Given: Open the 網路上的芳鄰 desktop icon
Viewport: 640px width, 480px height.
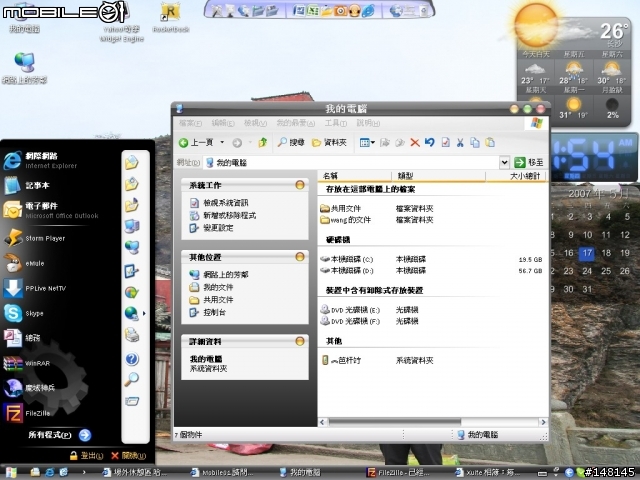Looking at the screenshot, I should pyautogui.click(x=24, y=68).
